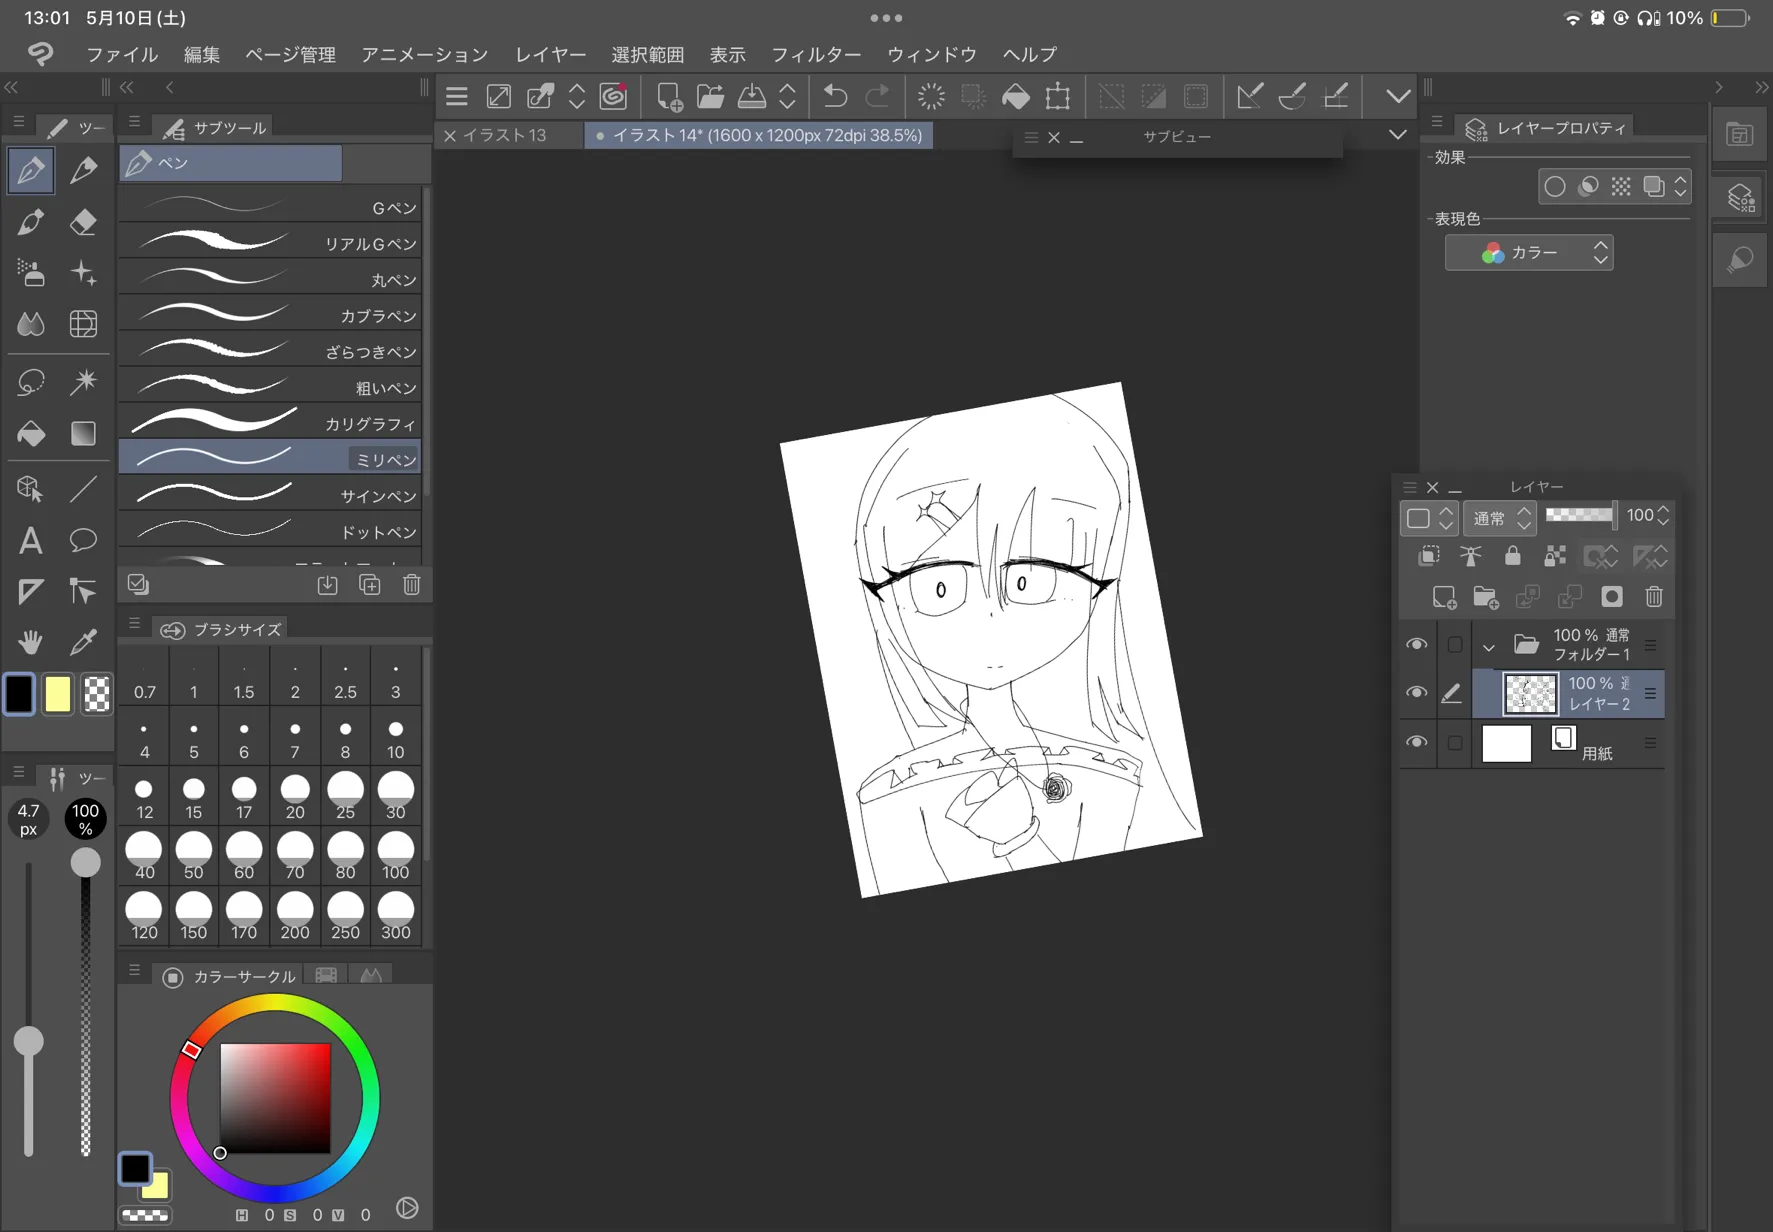1773x1232 pixels.
Task: Click the Eyedropper tool
Action: pyautogui.click(x=84, y=641)
